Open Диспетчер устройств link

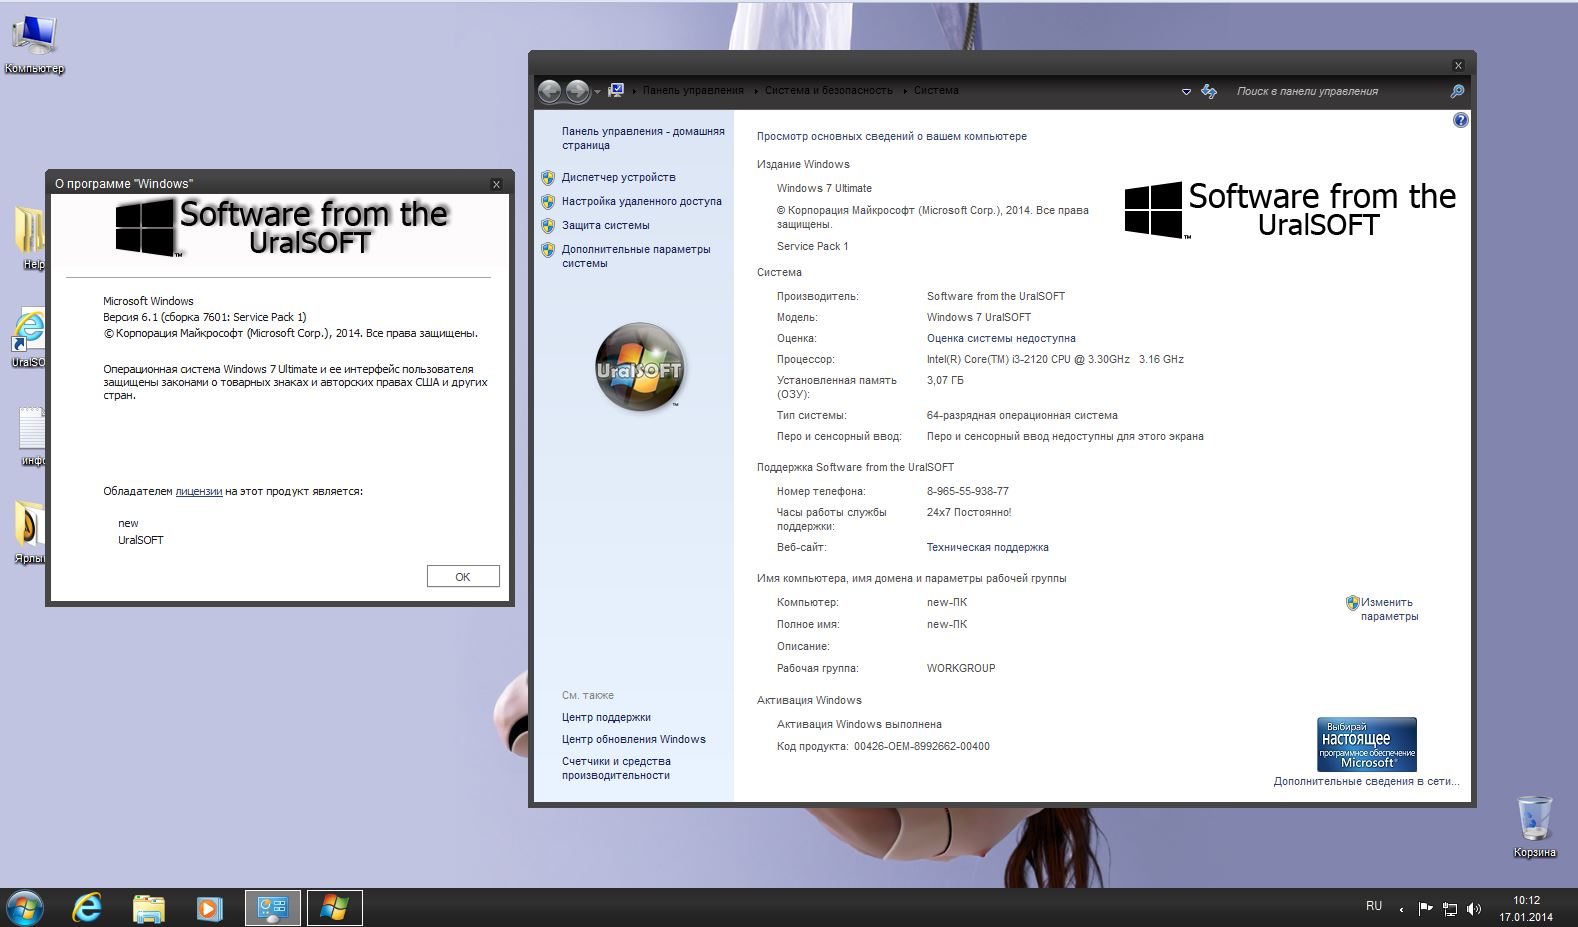pos(618,177)
